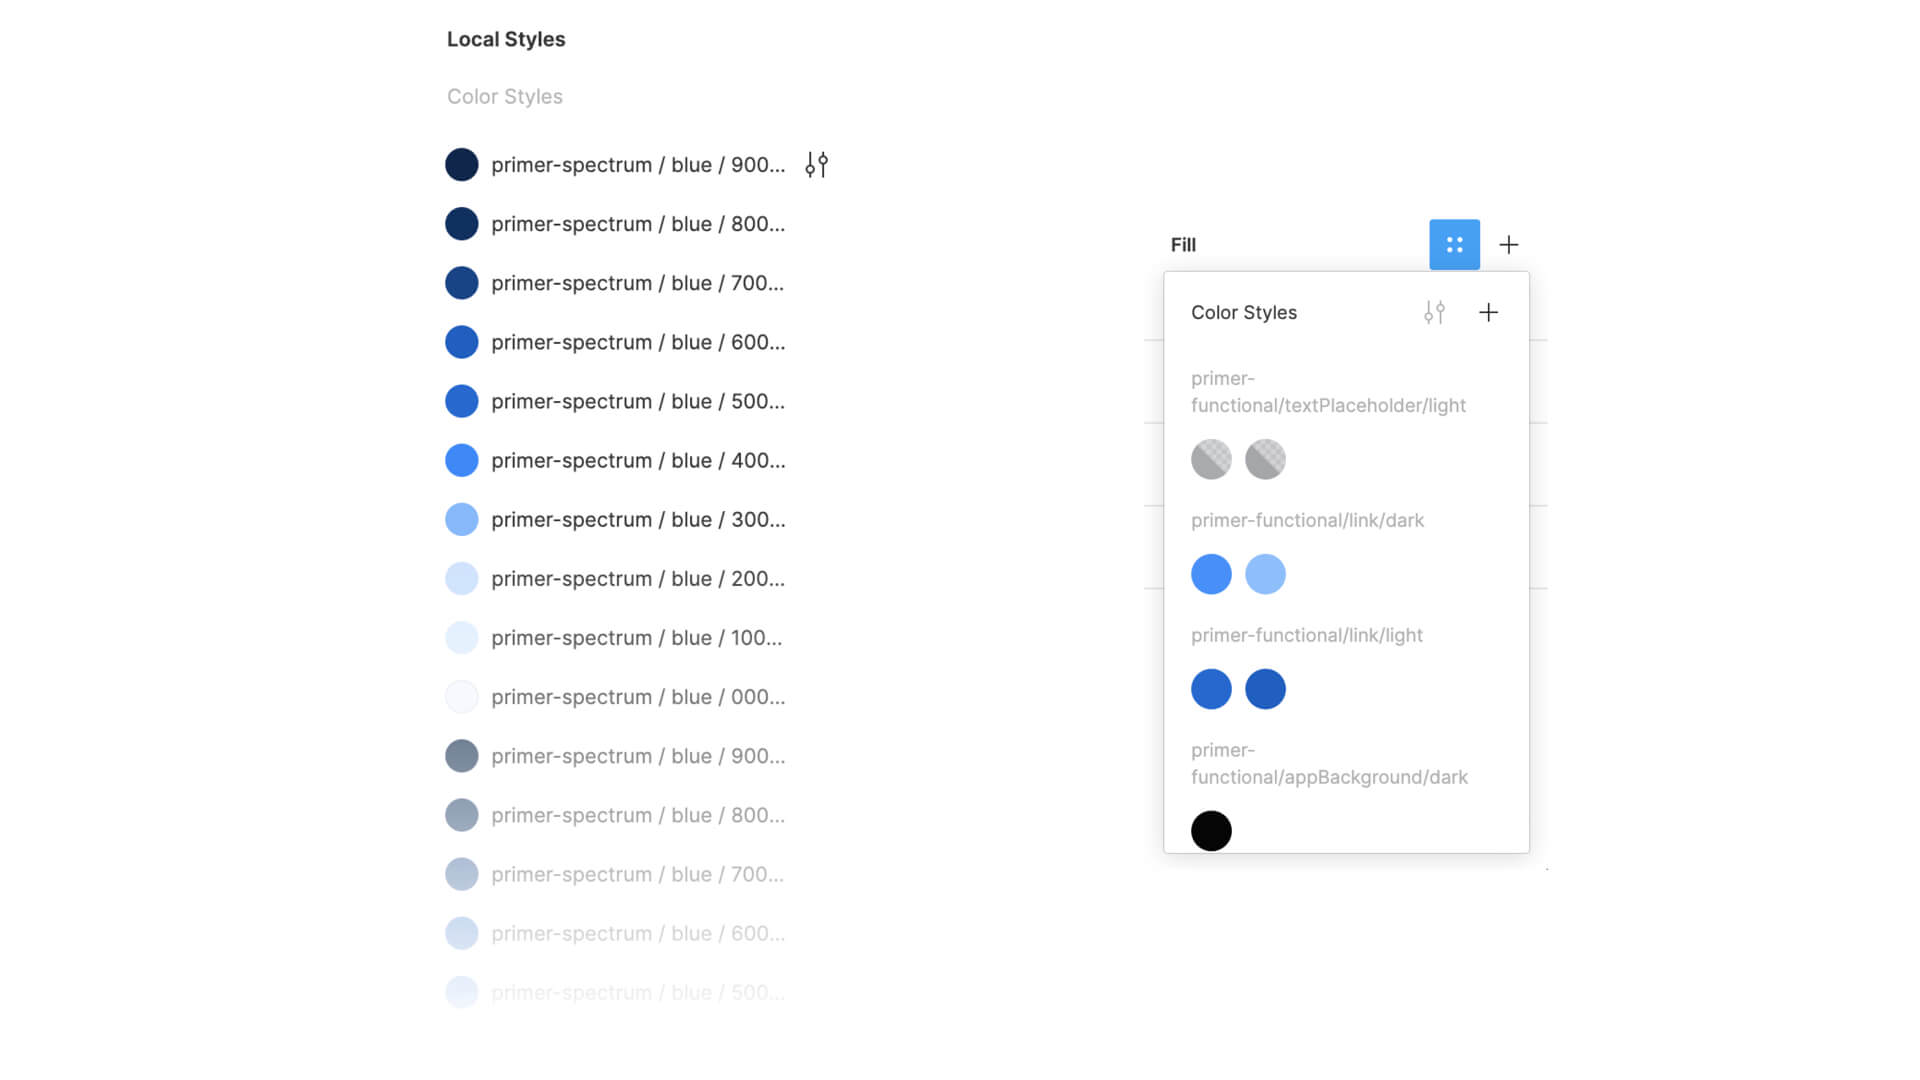Select primer-spectrum / blue / 000 style
Image resolution: width=1920 pixels, height=1080 pixels.
click(637, 697)
